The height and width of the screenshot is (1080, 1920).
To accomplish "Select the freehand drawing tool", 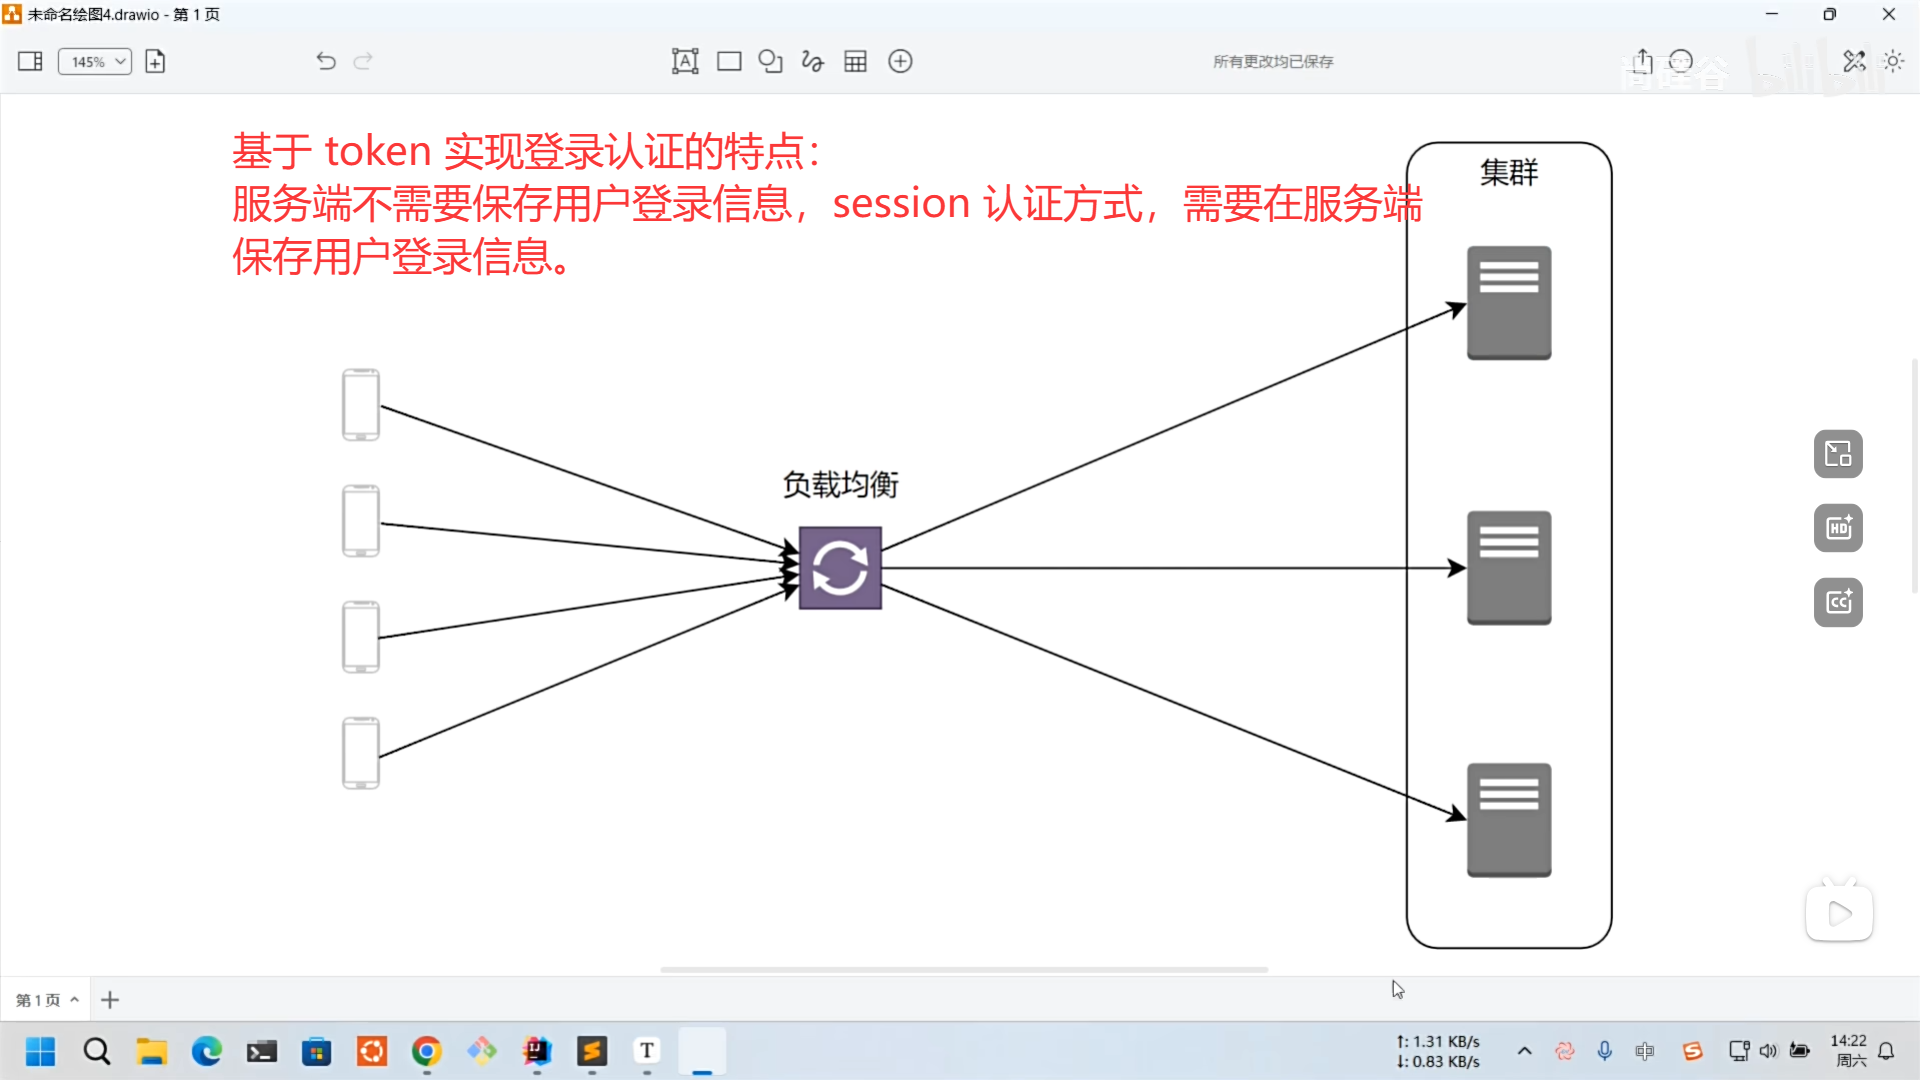I will coord(812,61).
